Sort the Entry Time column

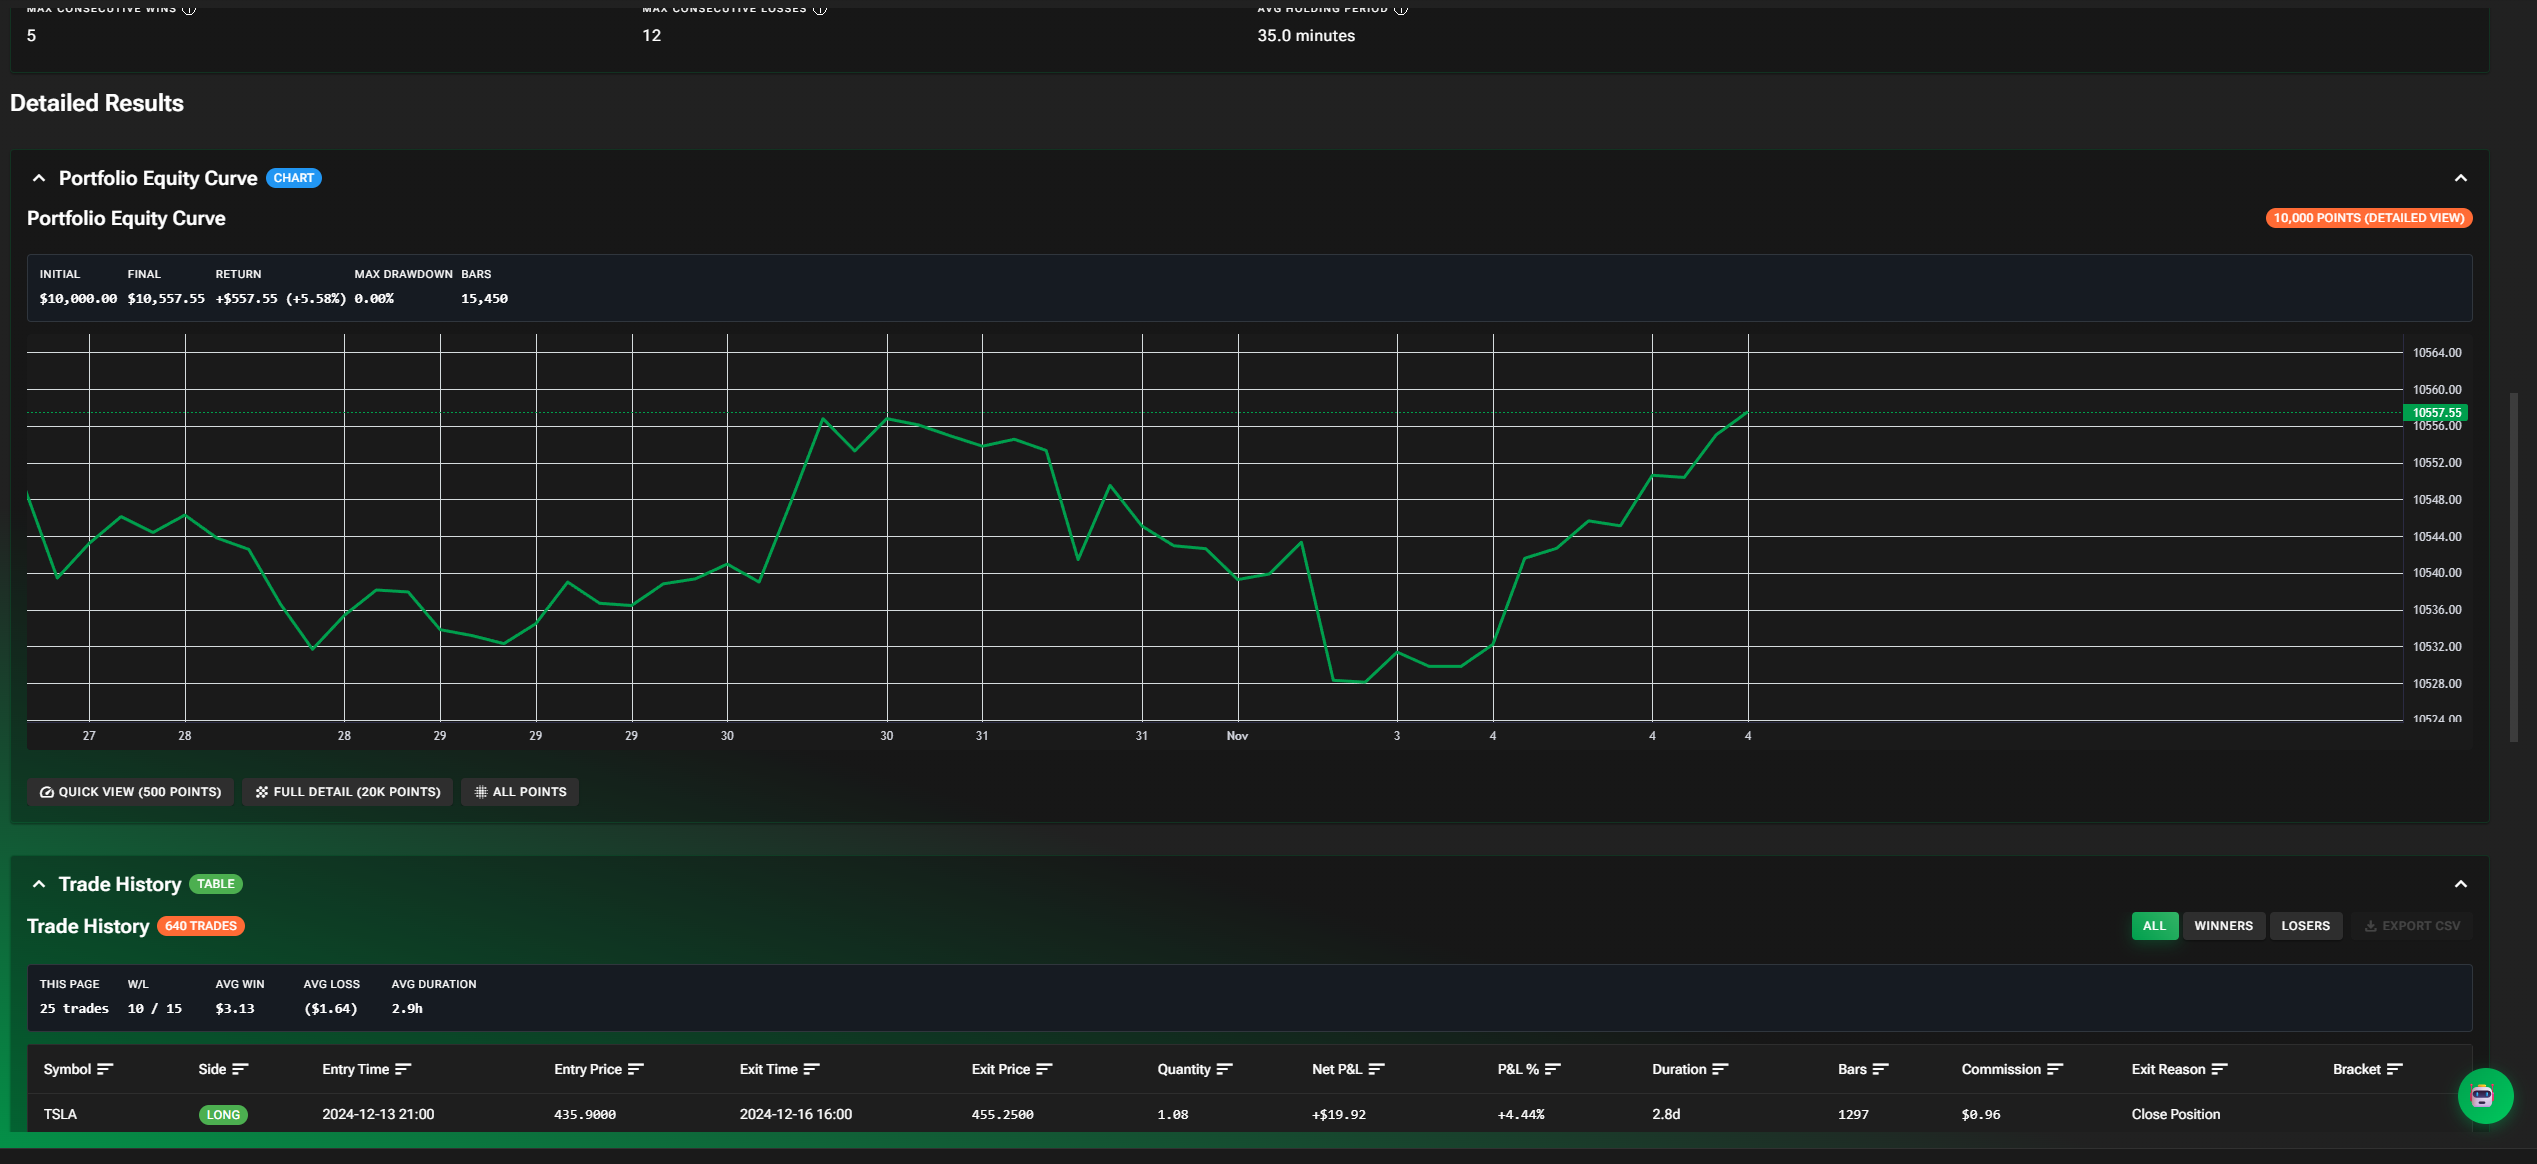tap(401, 1068)
